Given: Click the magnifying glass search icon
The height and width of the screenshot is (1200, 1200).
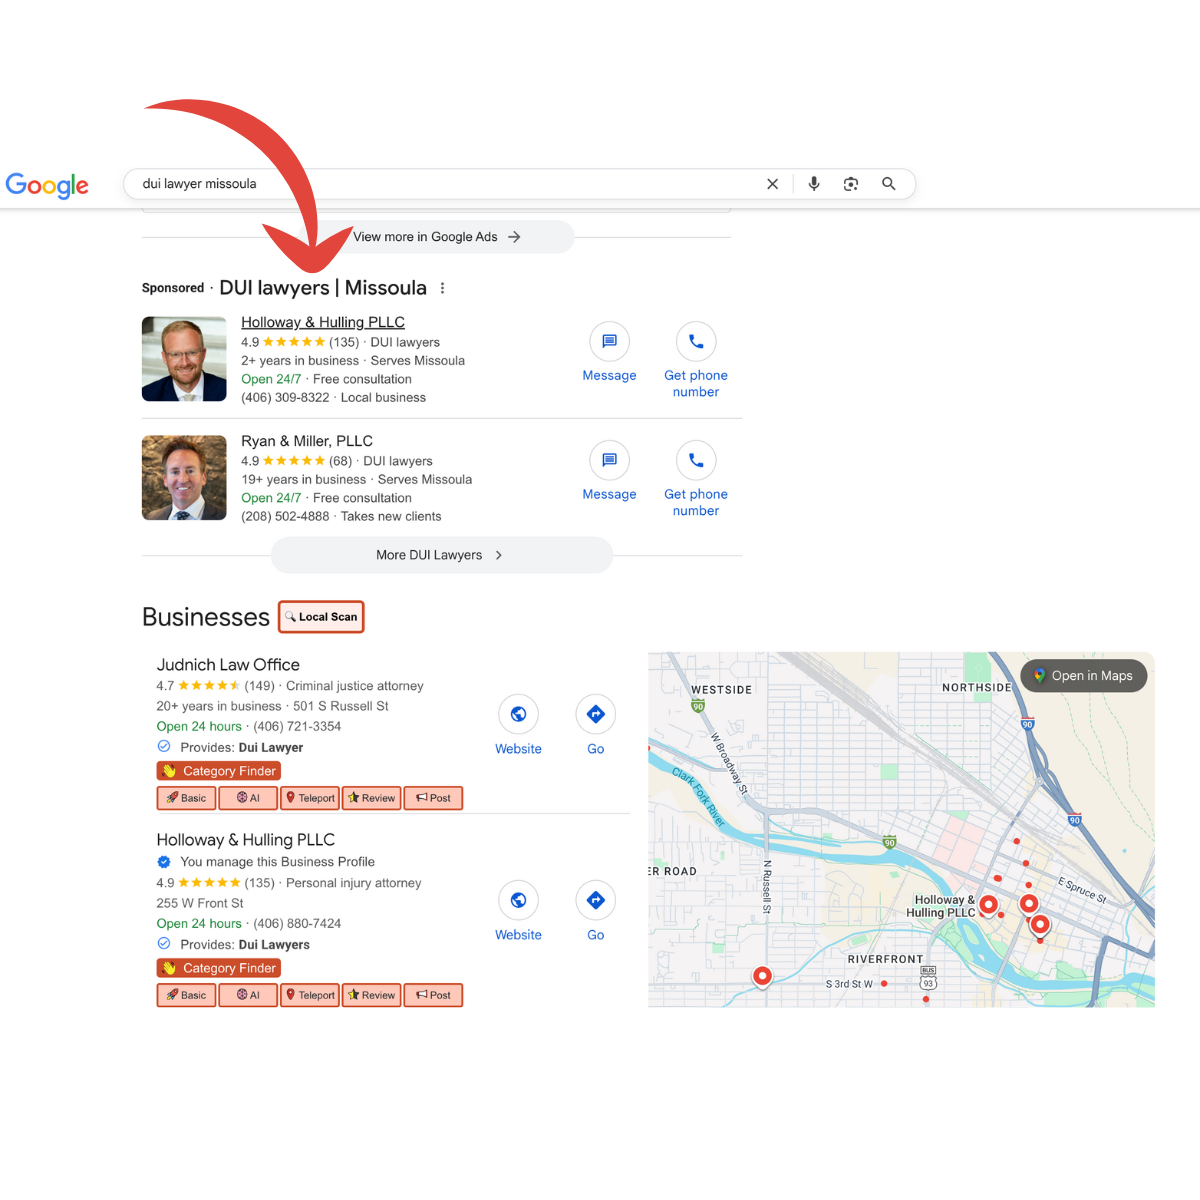Looking at the screenshot, I should click(x=888, y=184).
